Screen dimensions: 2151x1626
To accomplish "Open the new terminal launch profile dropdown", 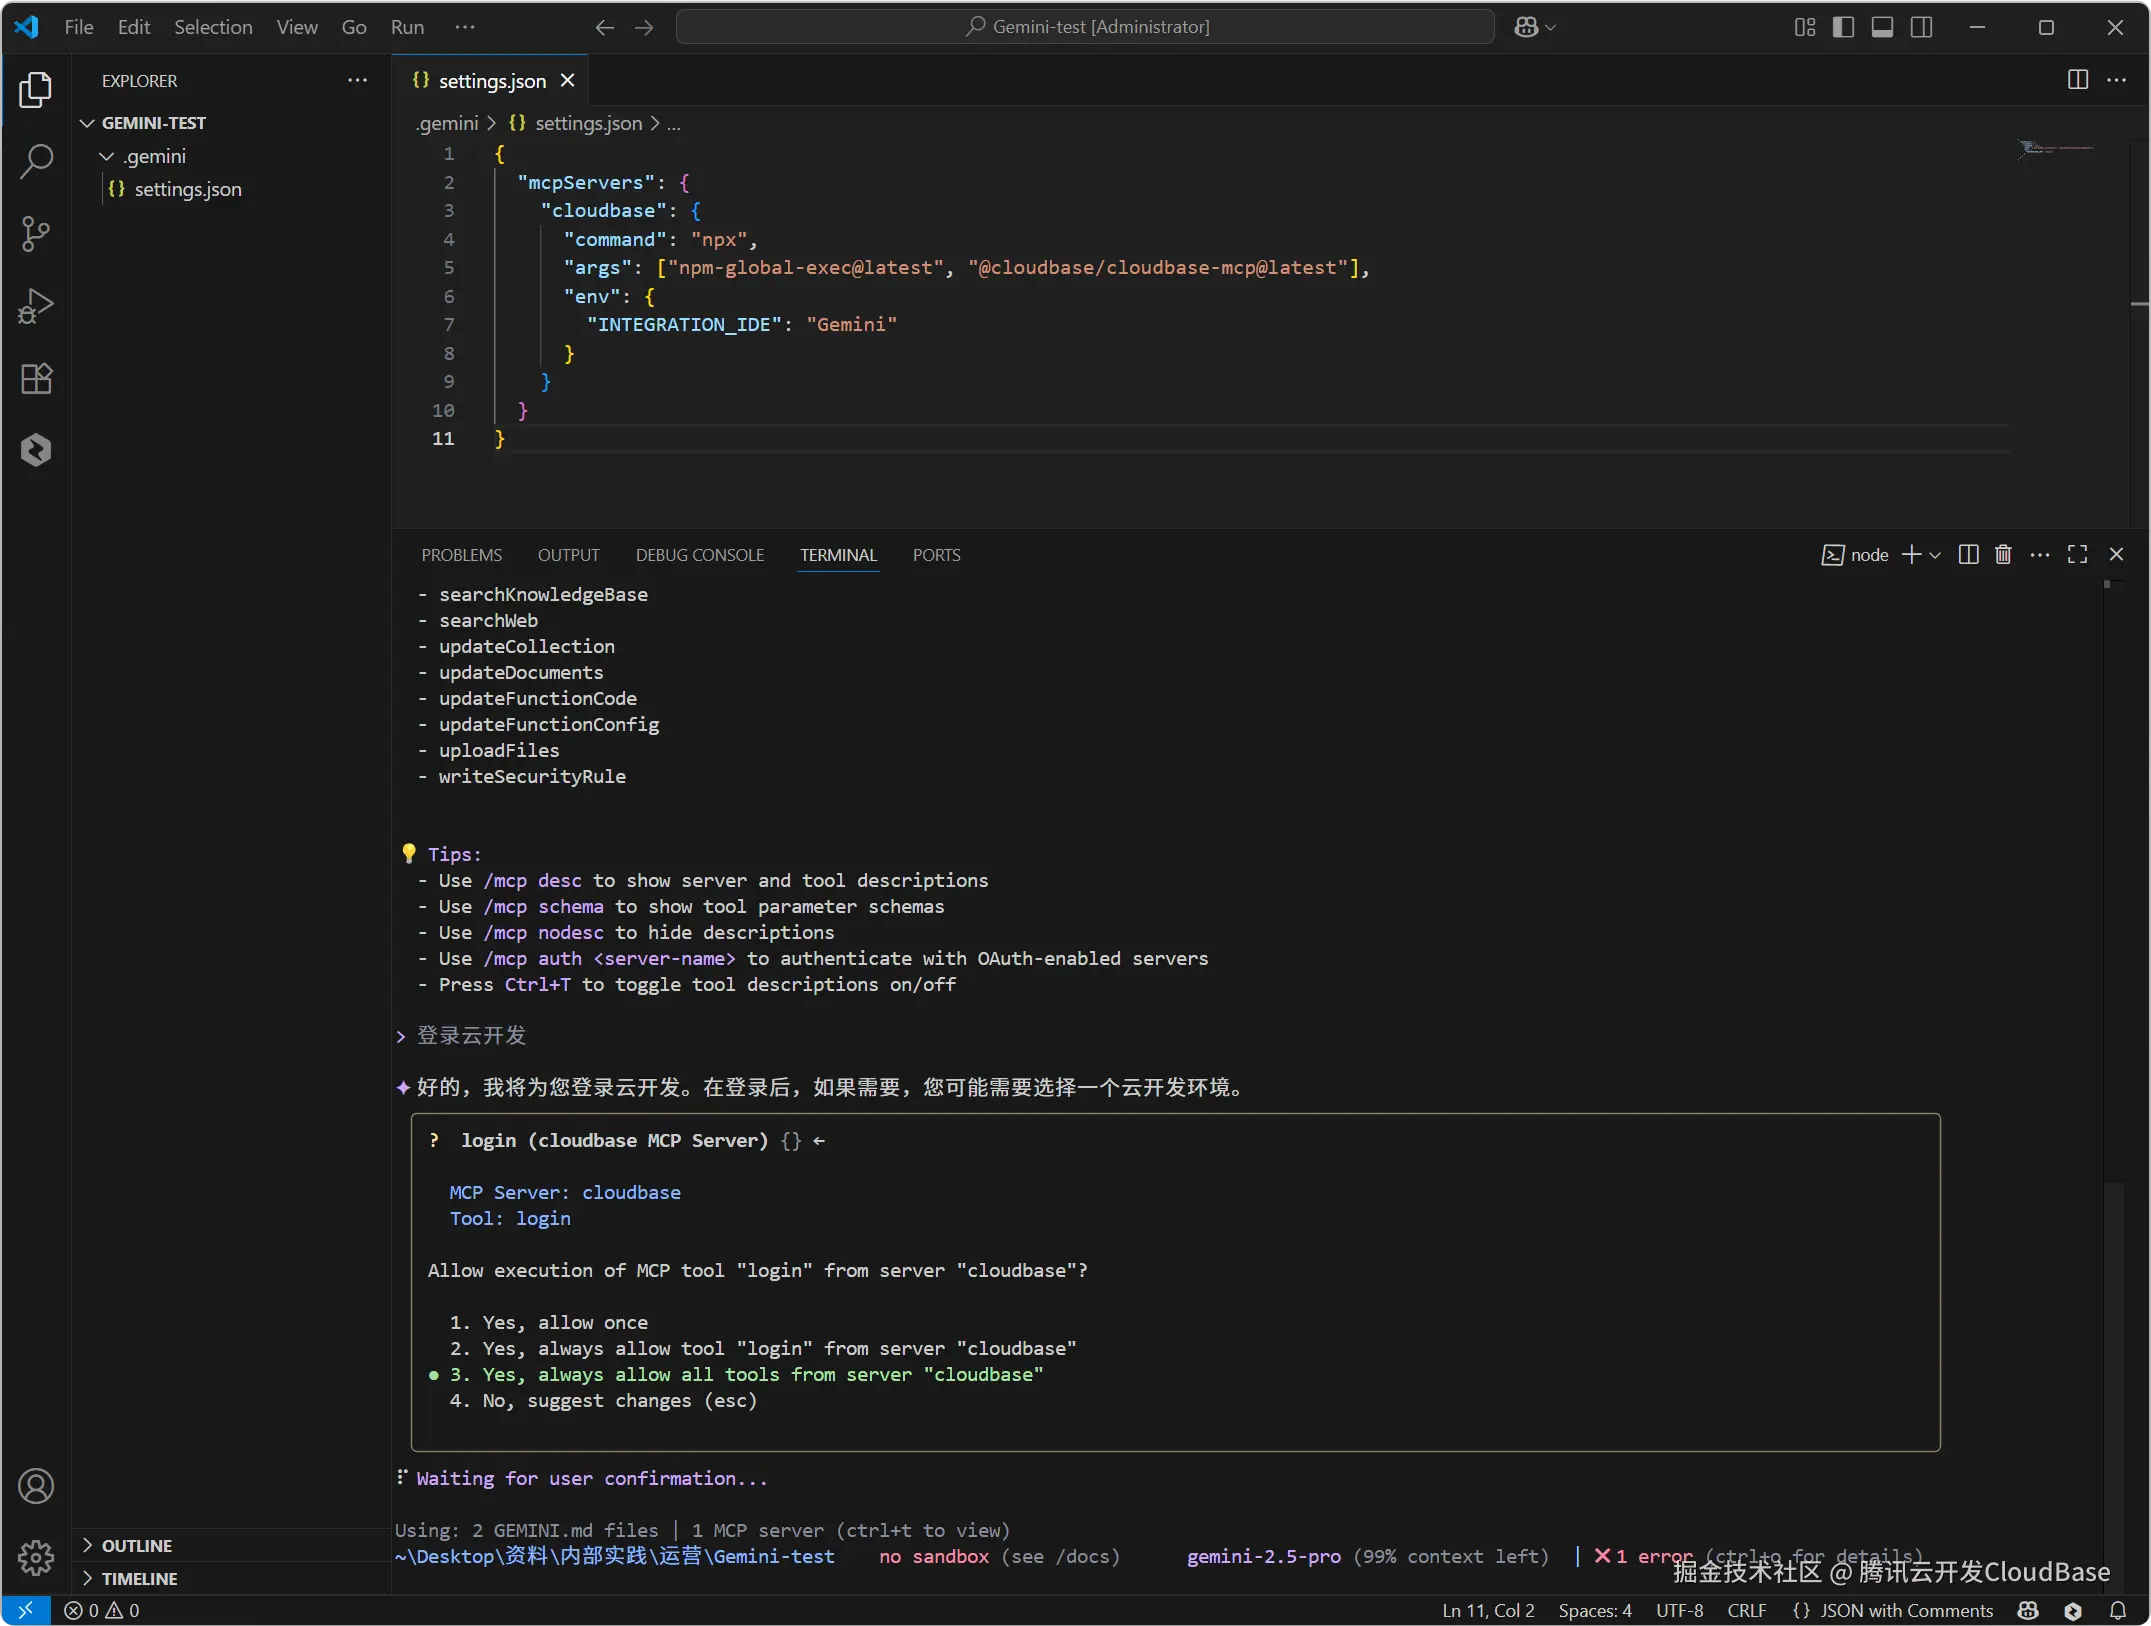I will click(1935, 555).
